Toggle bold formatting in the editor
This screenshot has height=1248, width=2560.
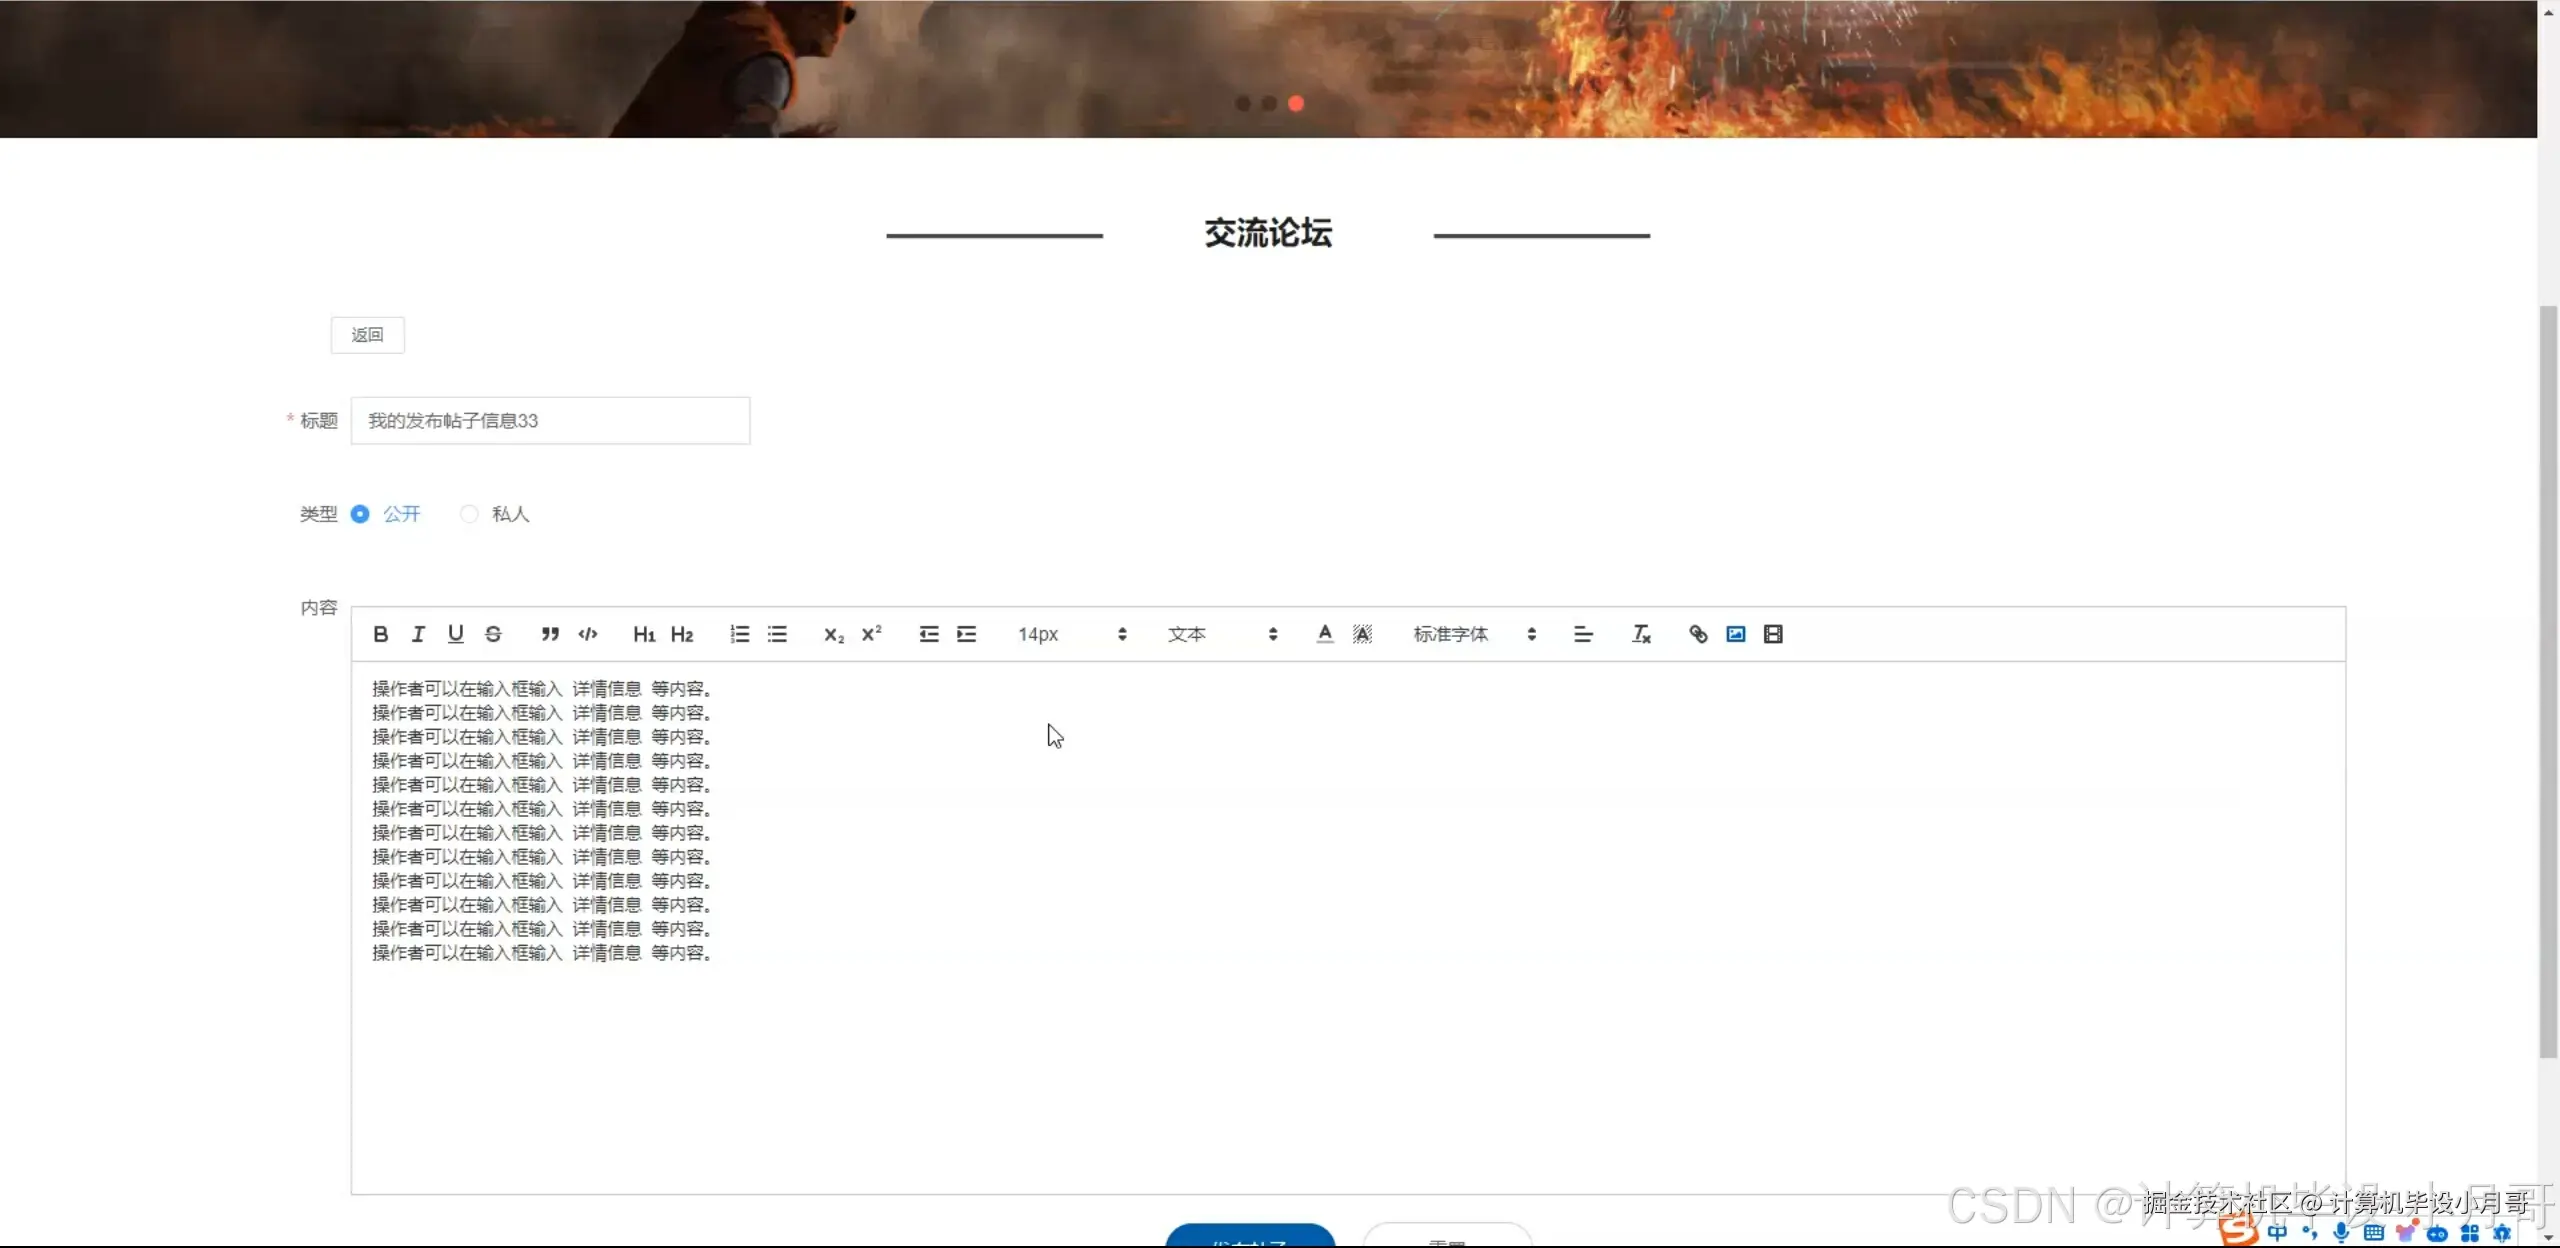pyautogui.click(x=380, y=634)
